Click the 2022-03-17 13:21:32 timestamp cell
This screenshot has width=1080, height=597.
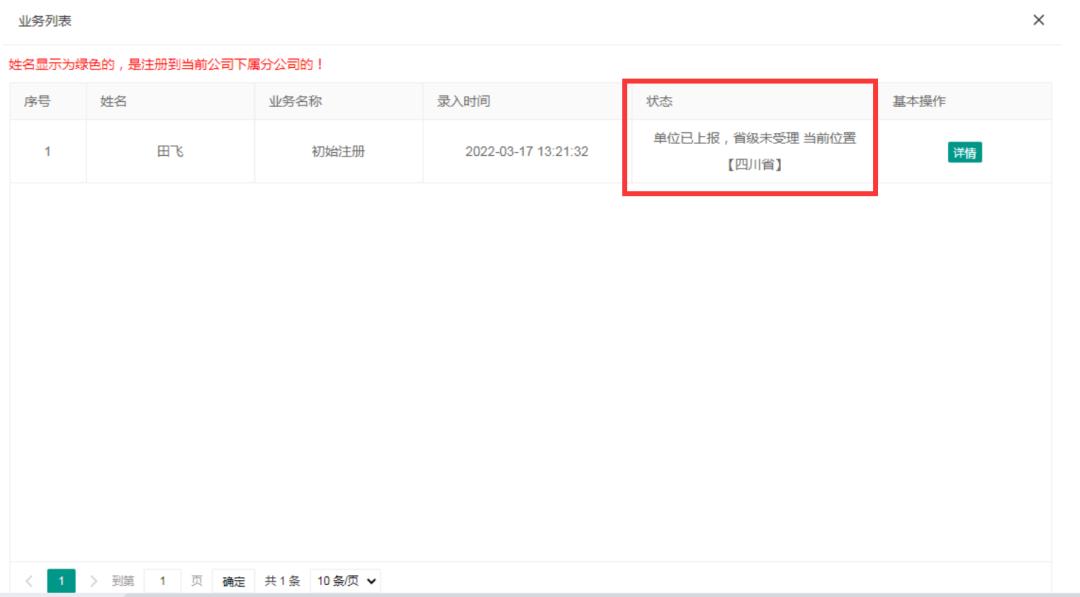527,152
